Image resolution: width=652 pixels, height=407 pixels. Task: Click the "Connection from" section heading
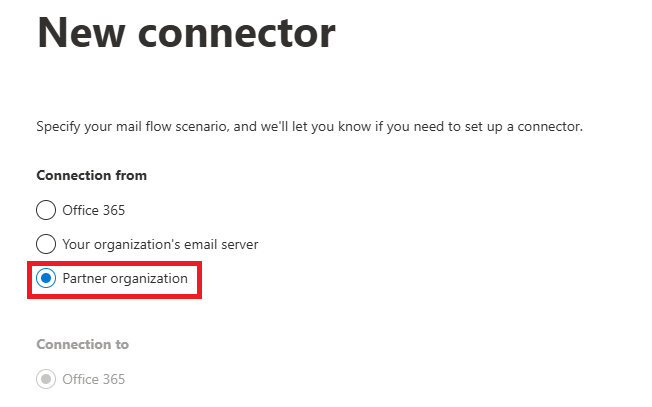(91, 175)
